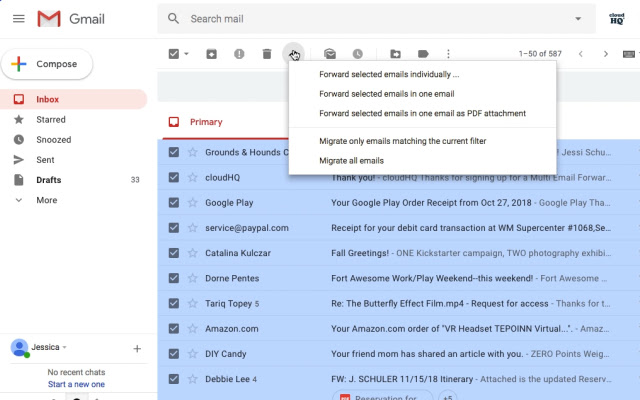
Task: Click the Delete trash icon
Action: click(266, 54)
